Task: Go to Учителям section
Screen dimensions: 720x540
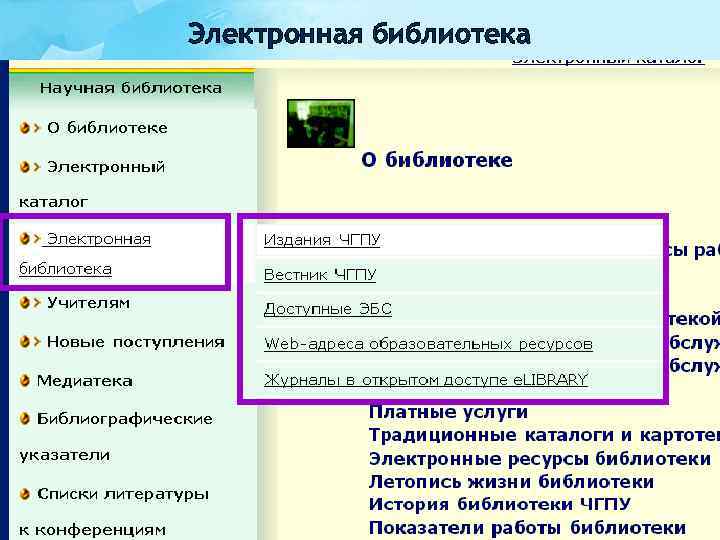Action: click(88, 303)
